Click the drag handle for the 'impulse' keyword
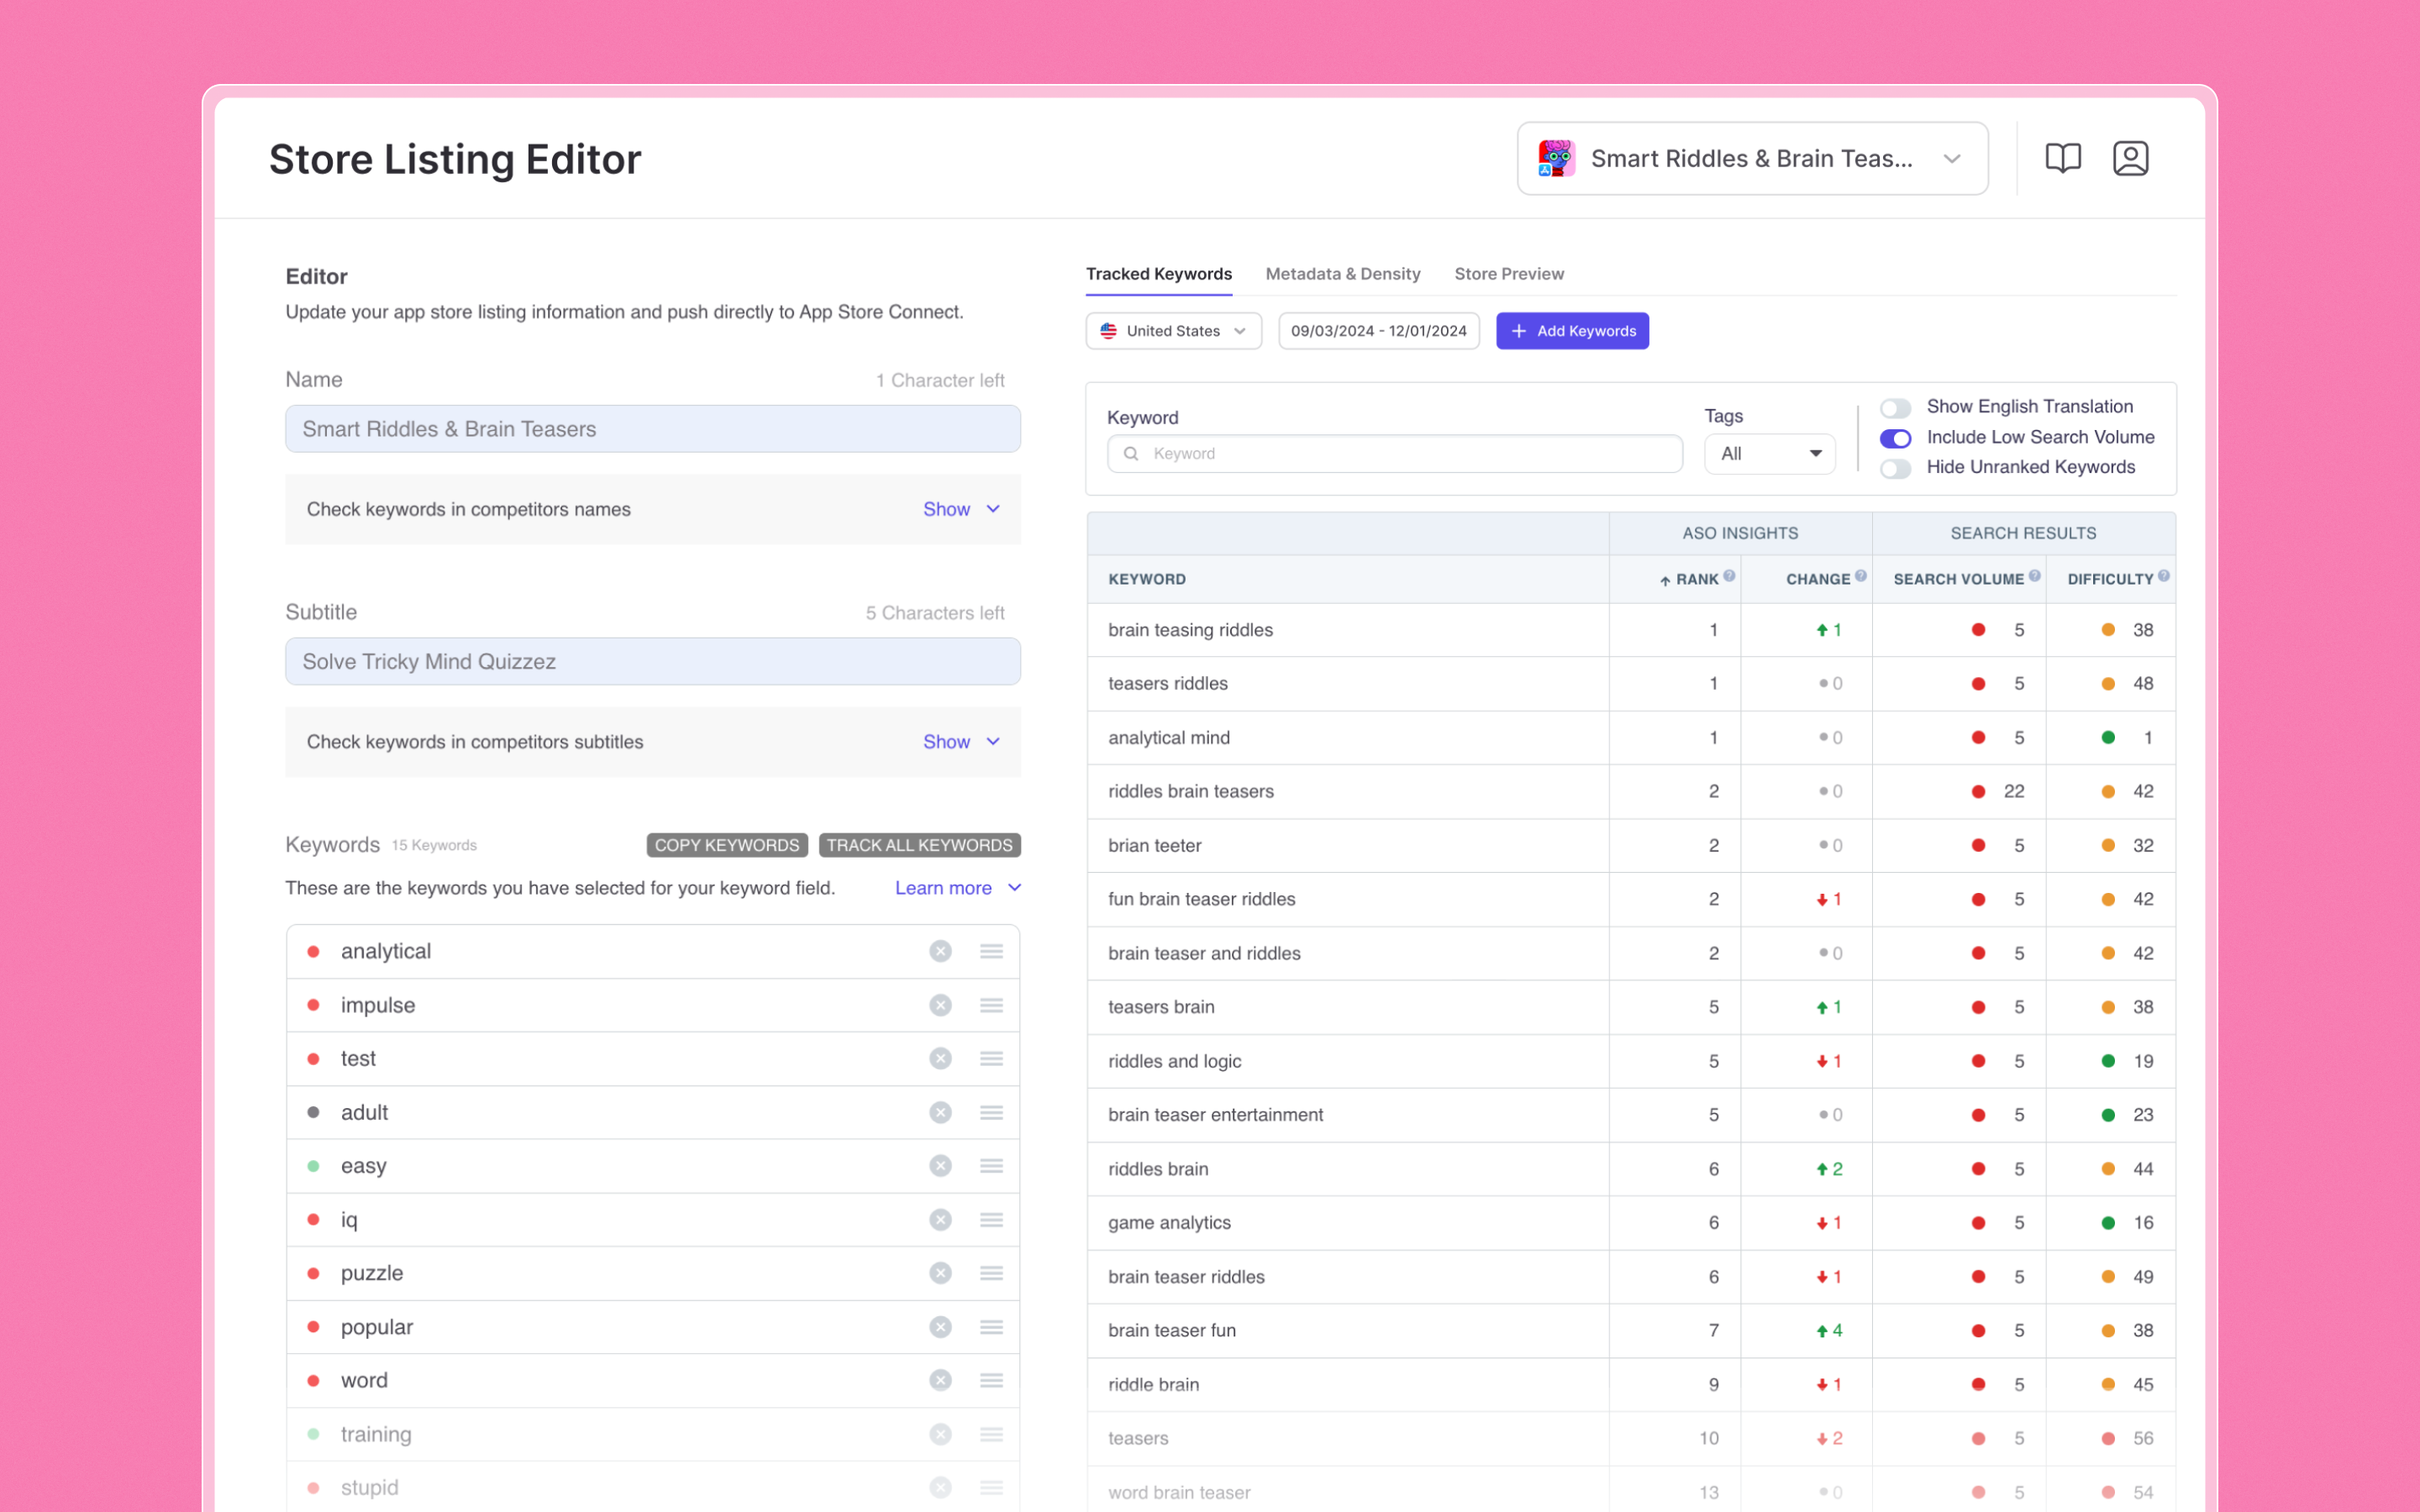The width and height of the screenshot is (2420, 1512). [x=991, y=1005]
